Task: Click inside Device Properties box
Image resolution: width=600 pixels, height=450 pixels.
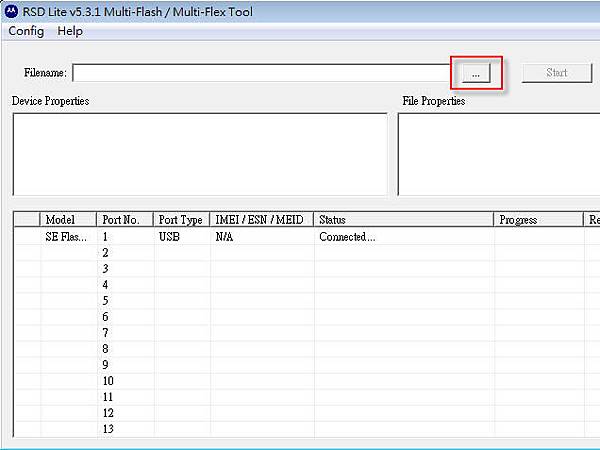Action: [200, 154]
